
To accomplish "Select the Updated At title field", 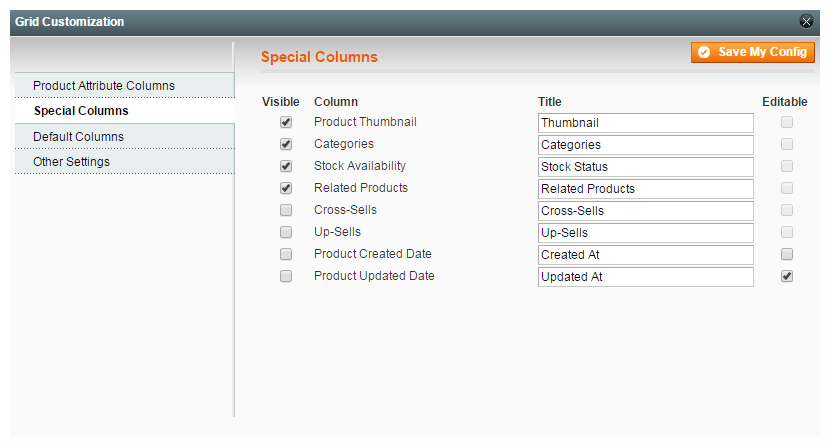I will coord(645,277).
